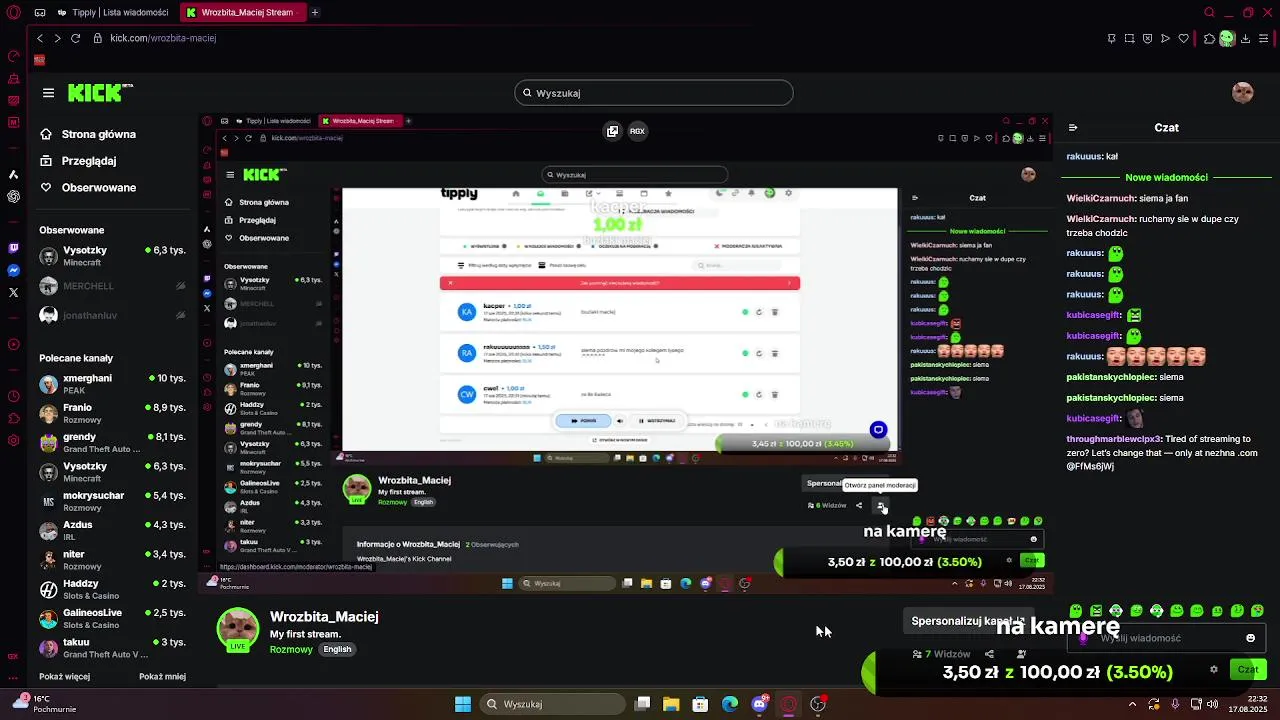Open GalineosLive recommended channel
The width and height of the screenshot is (1280, 720).
click(112, 618)
